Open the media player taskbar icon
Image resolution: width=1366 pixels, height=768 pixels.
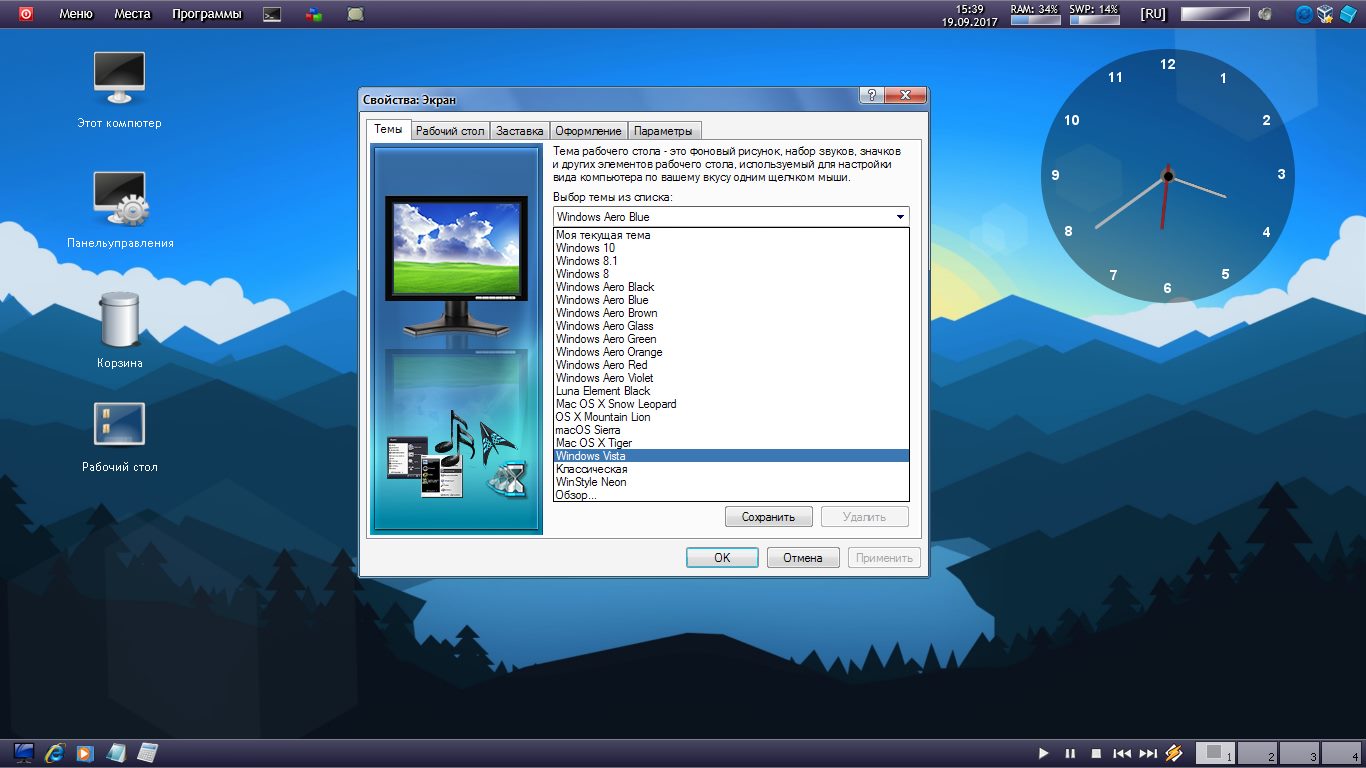point(85,753)
